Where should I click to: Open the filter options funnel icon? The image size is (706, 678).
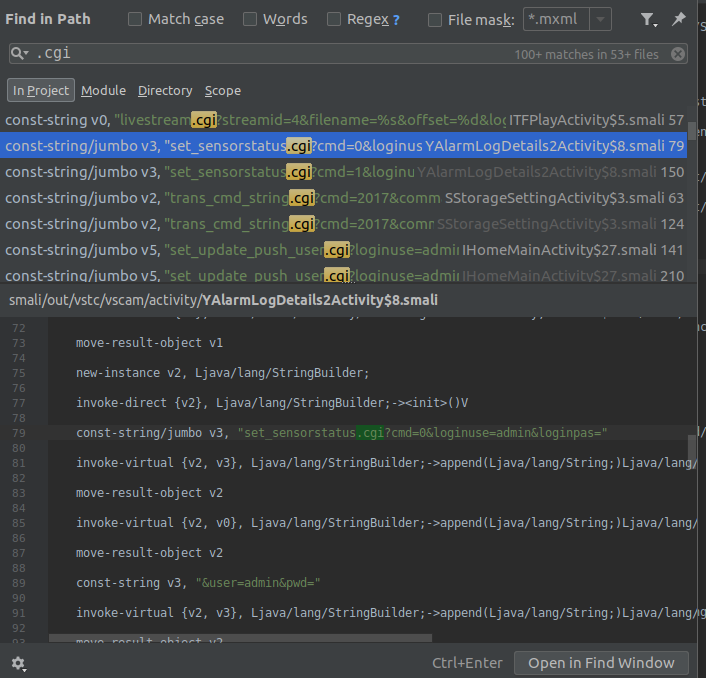pyautogui.click(x=648, y=19)
